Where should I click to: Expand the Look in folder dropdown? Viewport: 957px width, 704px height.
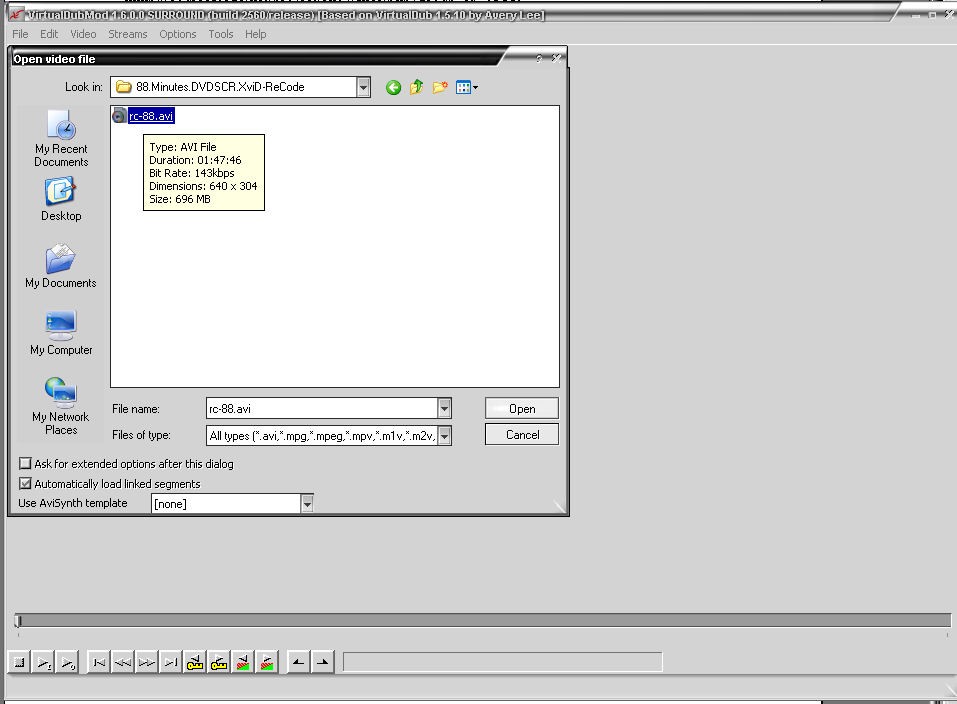[363, 87]
